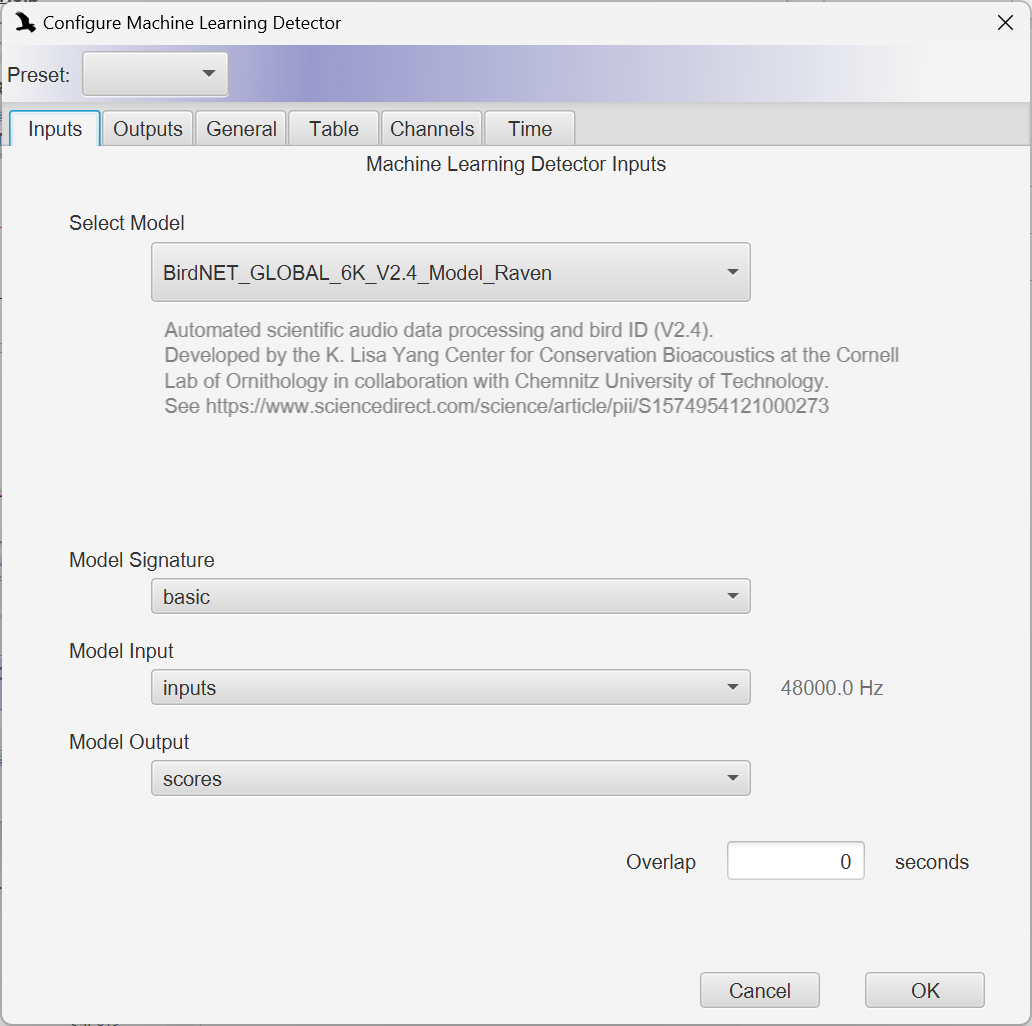
Task: Open the Model Output dropdown set to scores
Action: pos(451,779)
